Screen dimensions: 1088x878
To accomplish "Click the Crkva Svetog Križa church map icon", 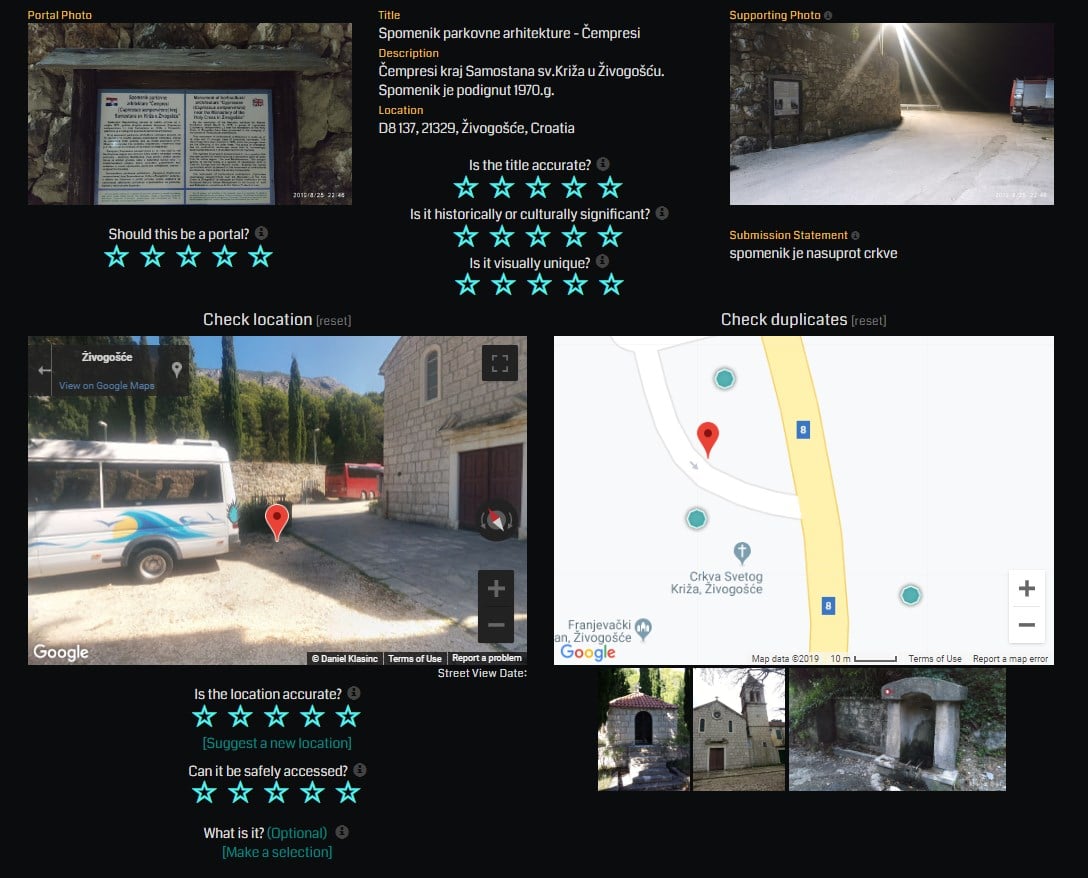I will (x=742, y=552).
